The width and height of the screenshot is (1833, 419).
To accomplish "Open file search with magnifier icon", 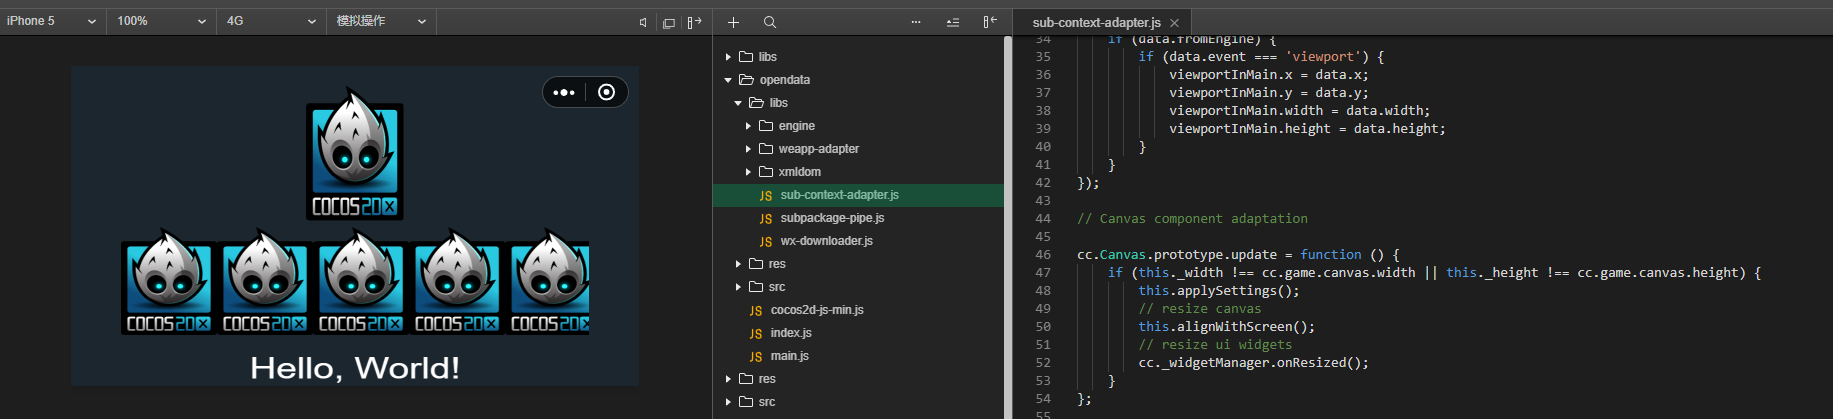I will click(x=769, y=22).
